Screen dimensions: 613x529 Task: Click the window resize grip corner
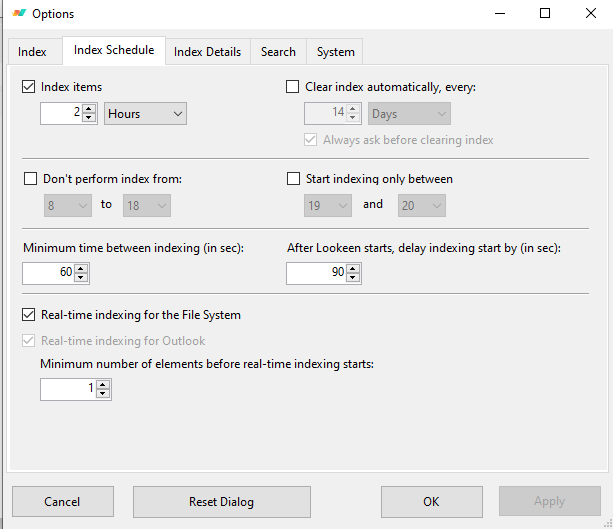point(608,524)
